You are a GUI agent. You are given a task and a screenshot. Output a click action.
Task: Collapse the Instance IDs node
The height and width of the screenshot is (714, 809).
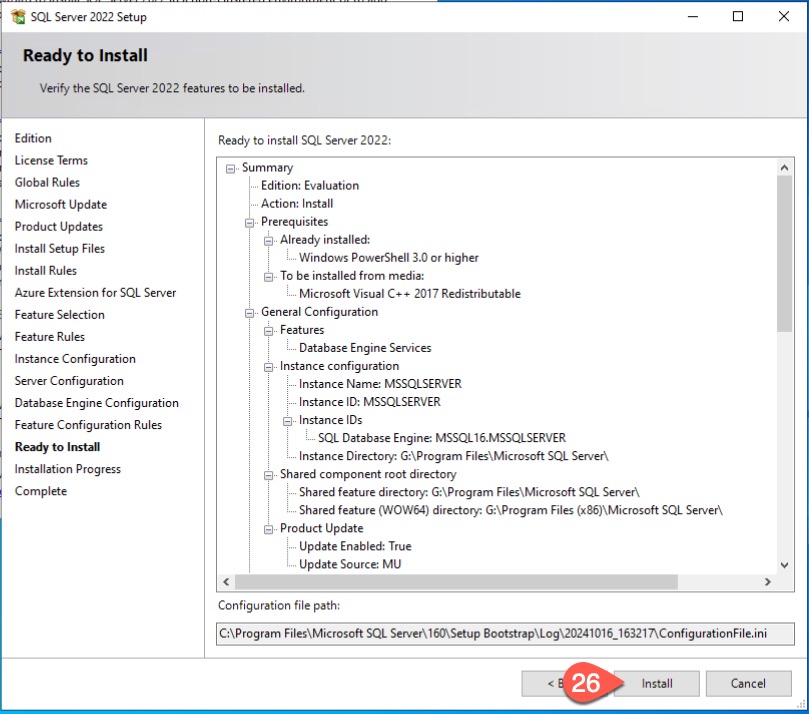(288, 420)
